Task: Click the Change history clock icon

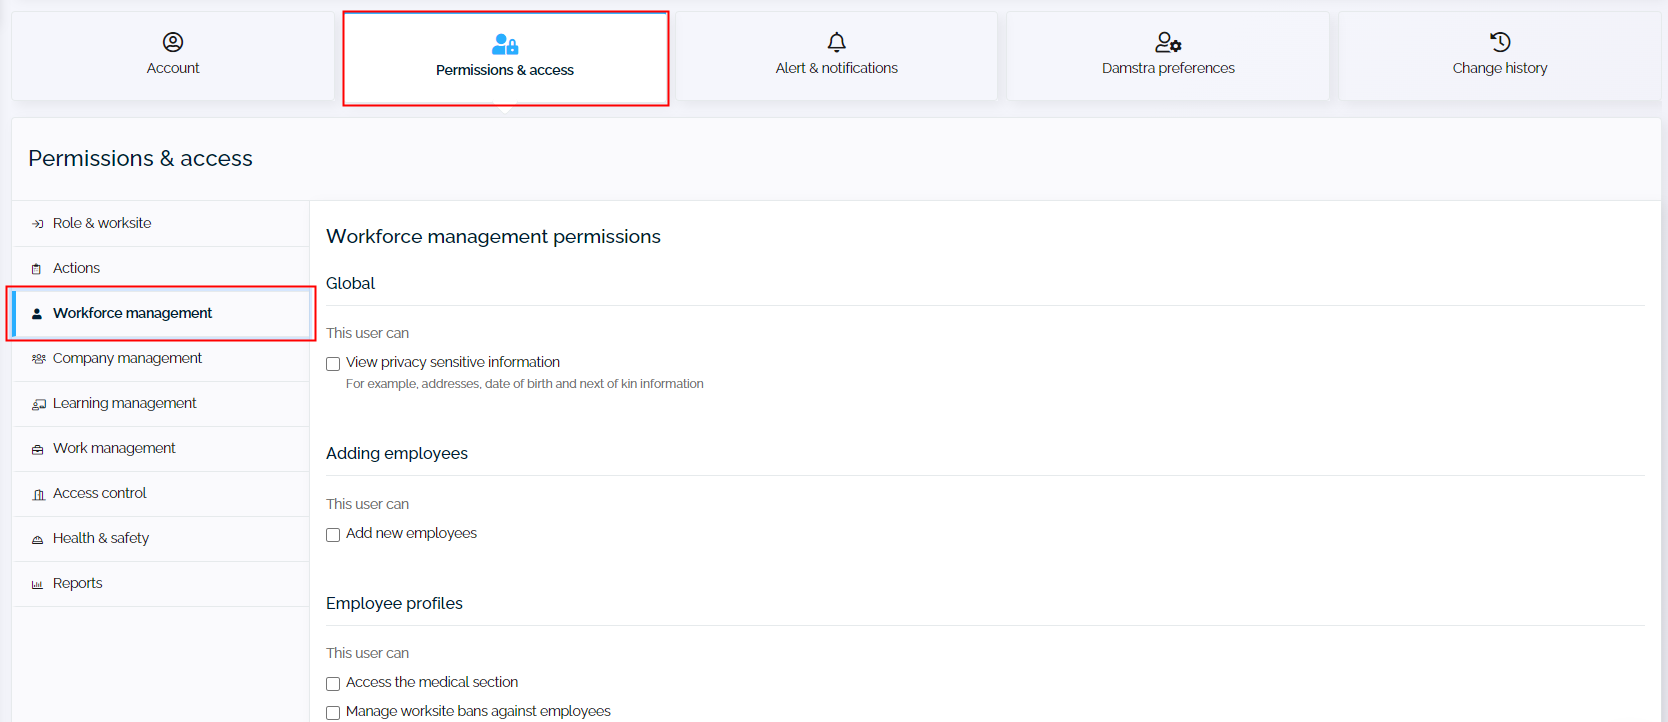Action: pos(1500,42)
